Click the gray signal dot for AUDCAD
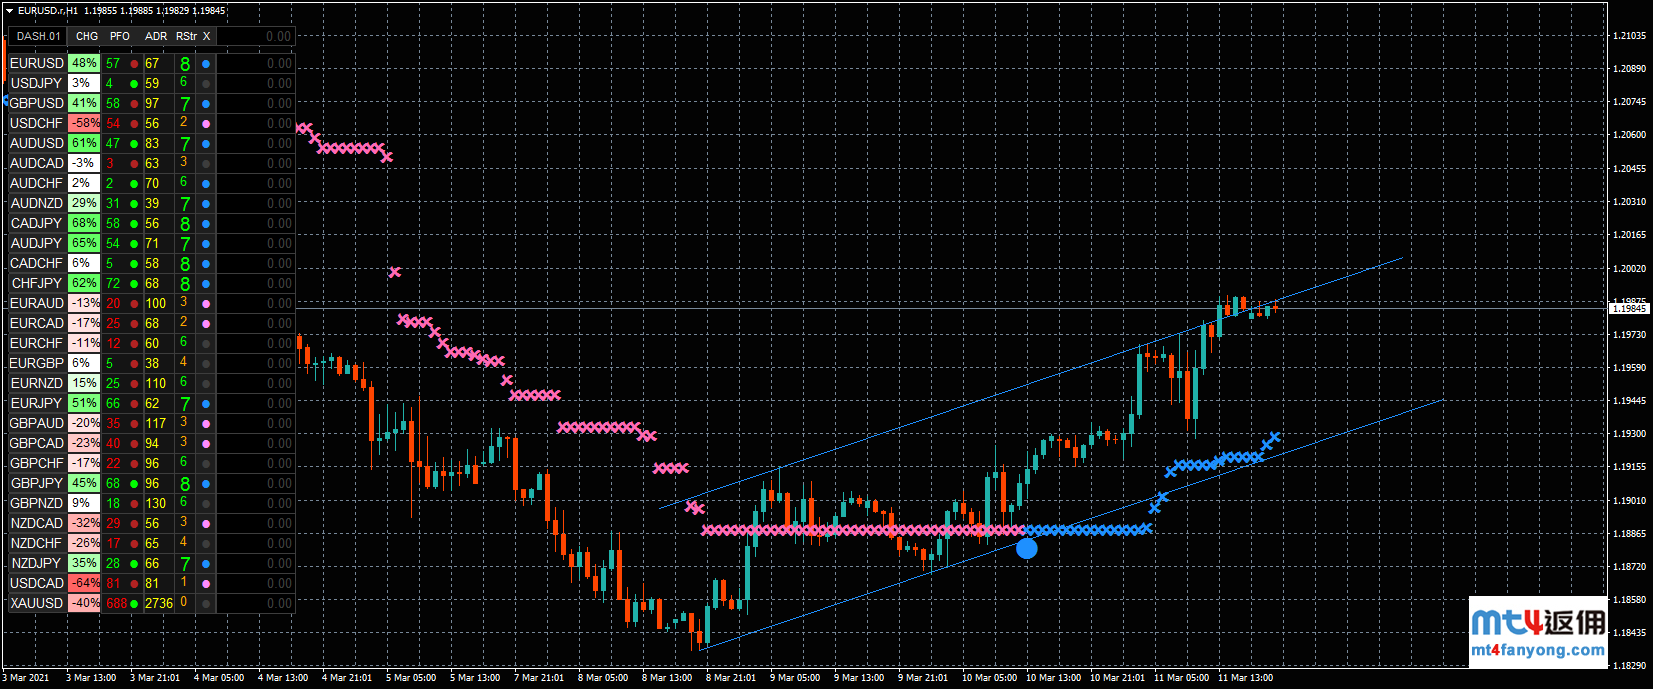 [x=206, y=164]
